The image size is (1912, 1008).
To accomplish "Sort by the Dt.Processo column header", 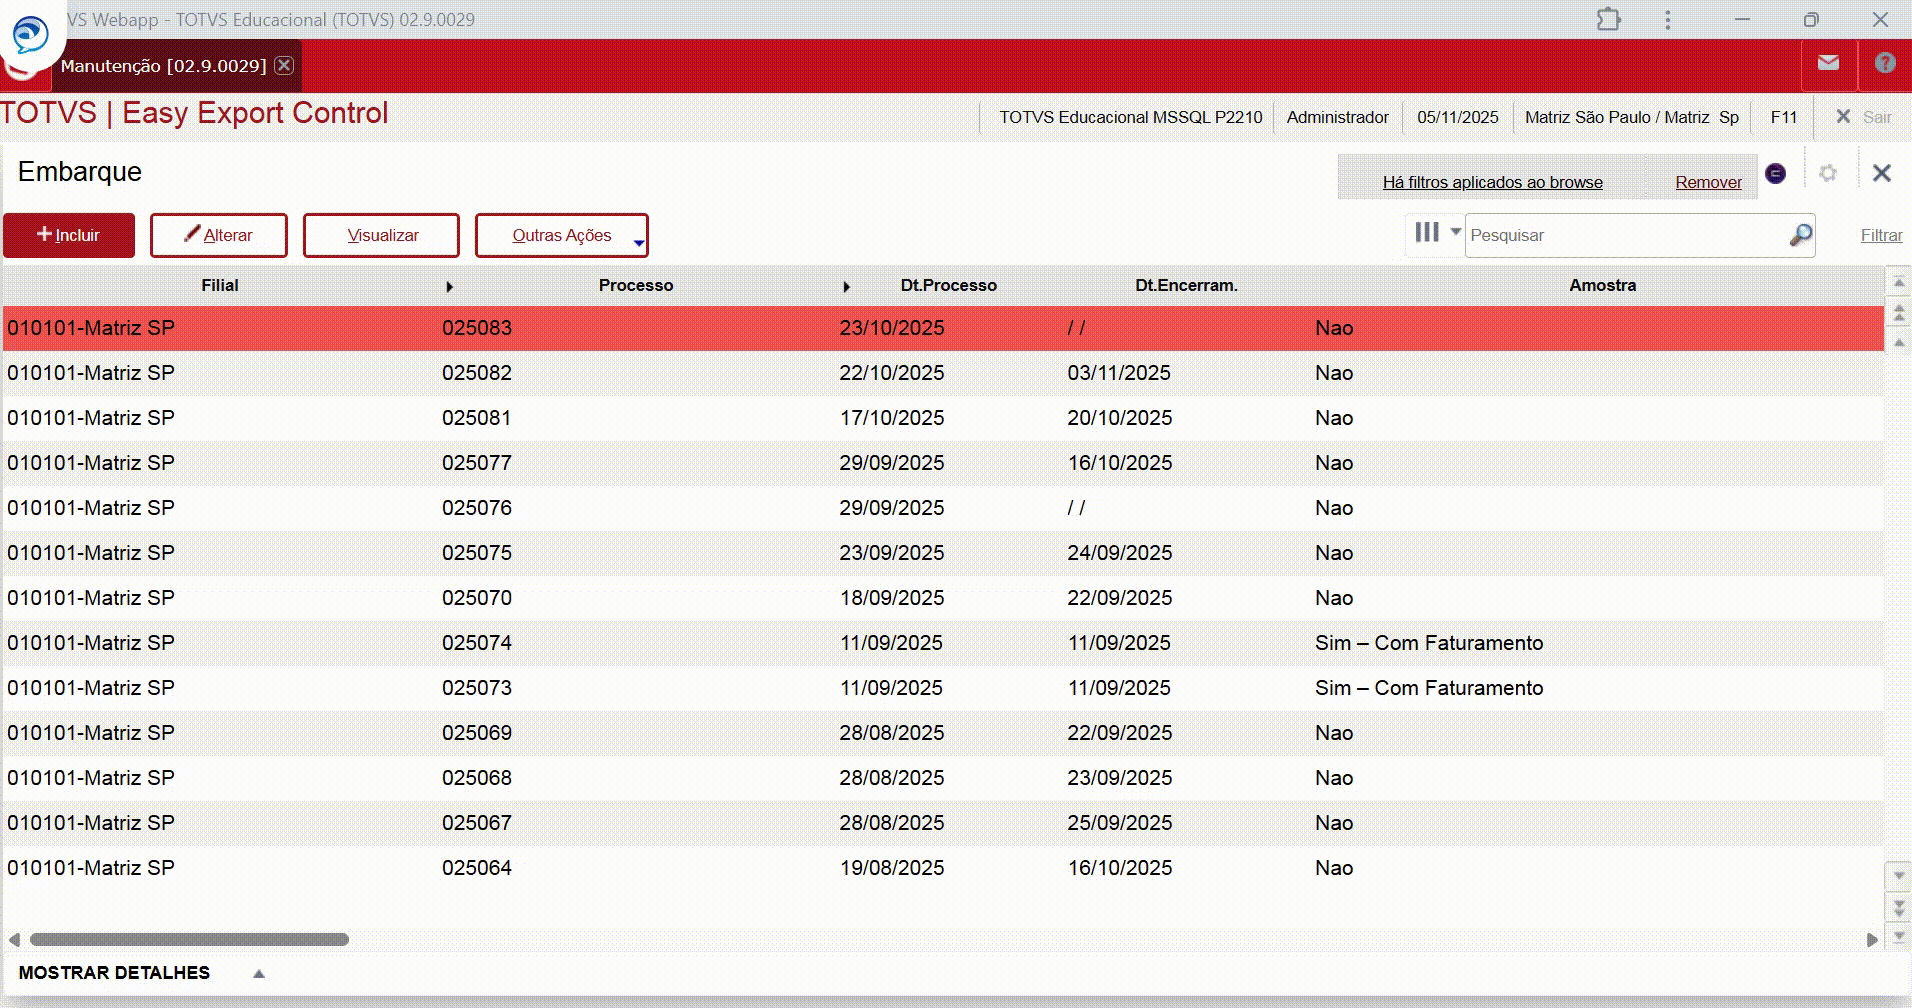I will click(x=948, y=285).
